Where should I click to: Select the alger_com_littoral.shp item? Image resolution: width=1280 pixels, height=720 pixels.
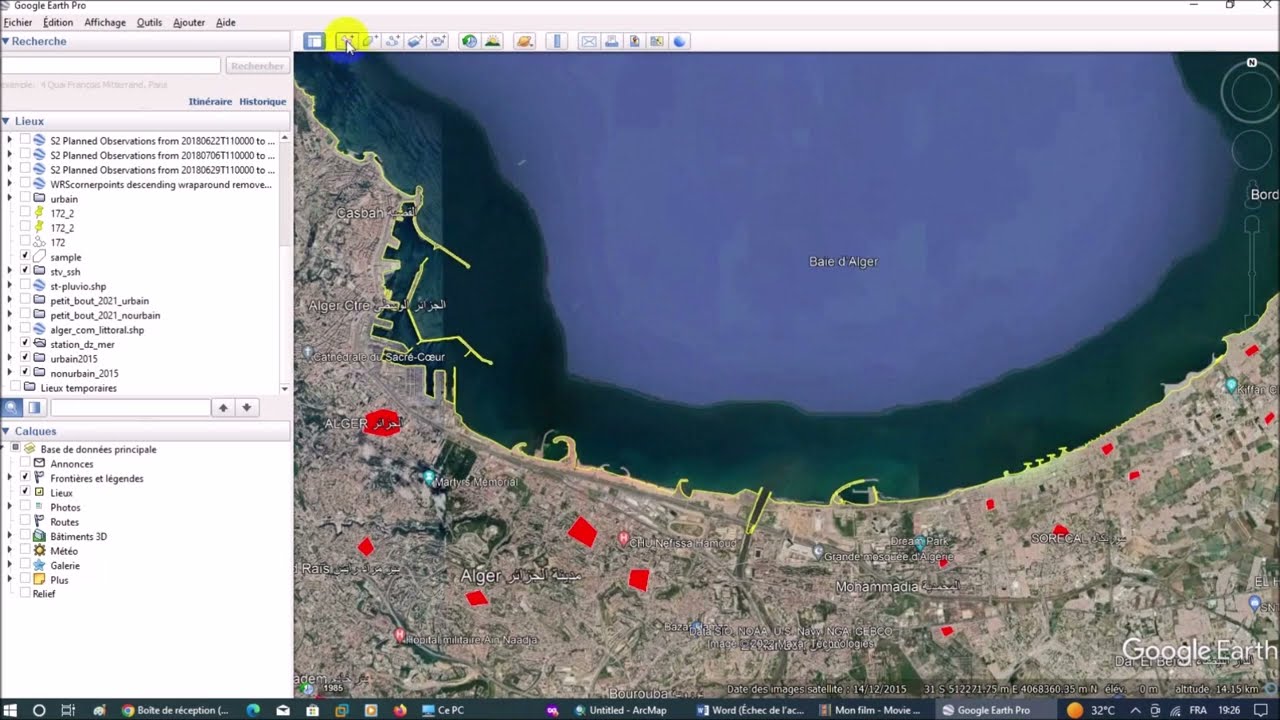click(97, 329)
